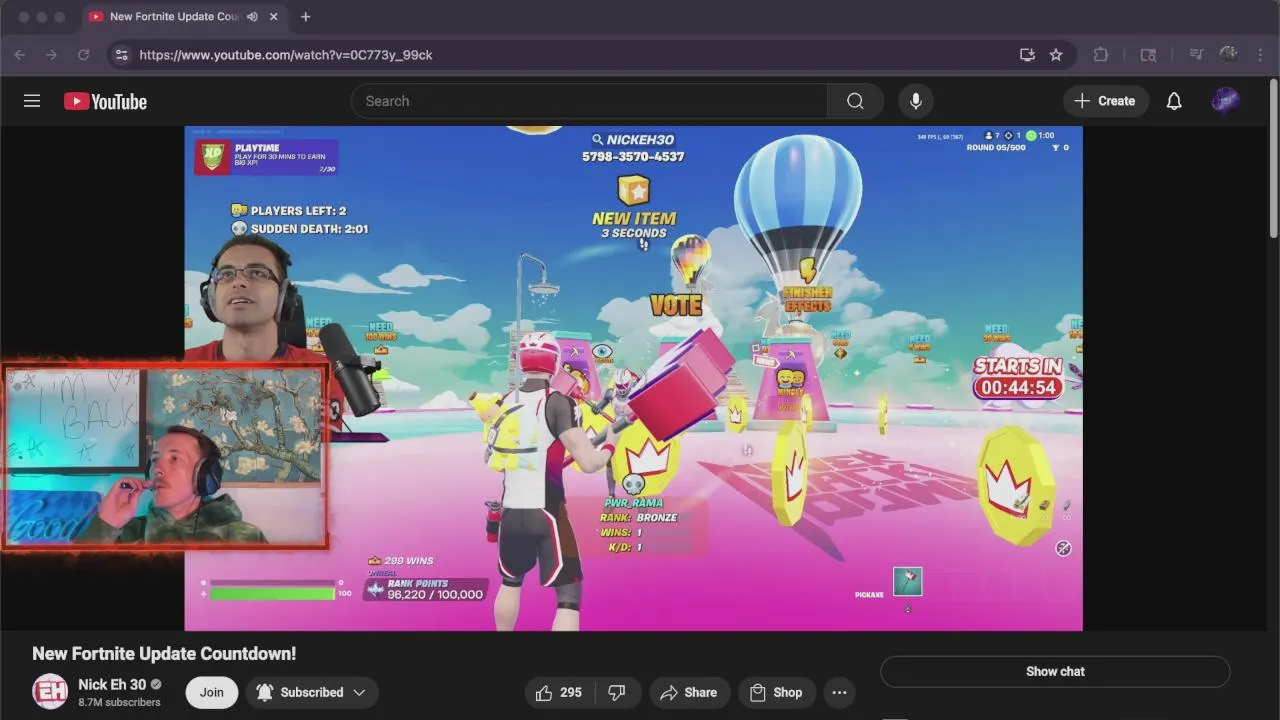Install the app via address bar icon
Image resolution: width=1280 pixels, height=720 pixels.
(1027, 55)
